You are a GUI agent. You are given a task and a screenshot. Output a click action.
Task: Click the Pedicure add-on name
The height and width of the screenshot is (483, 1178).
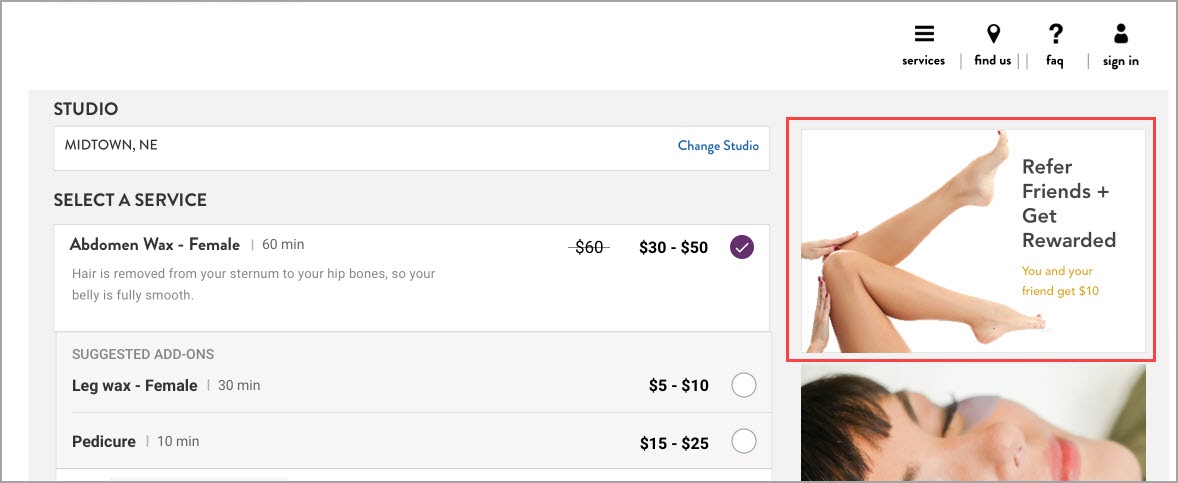104,441
